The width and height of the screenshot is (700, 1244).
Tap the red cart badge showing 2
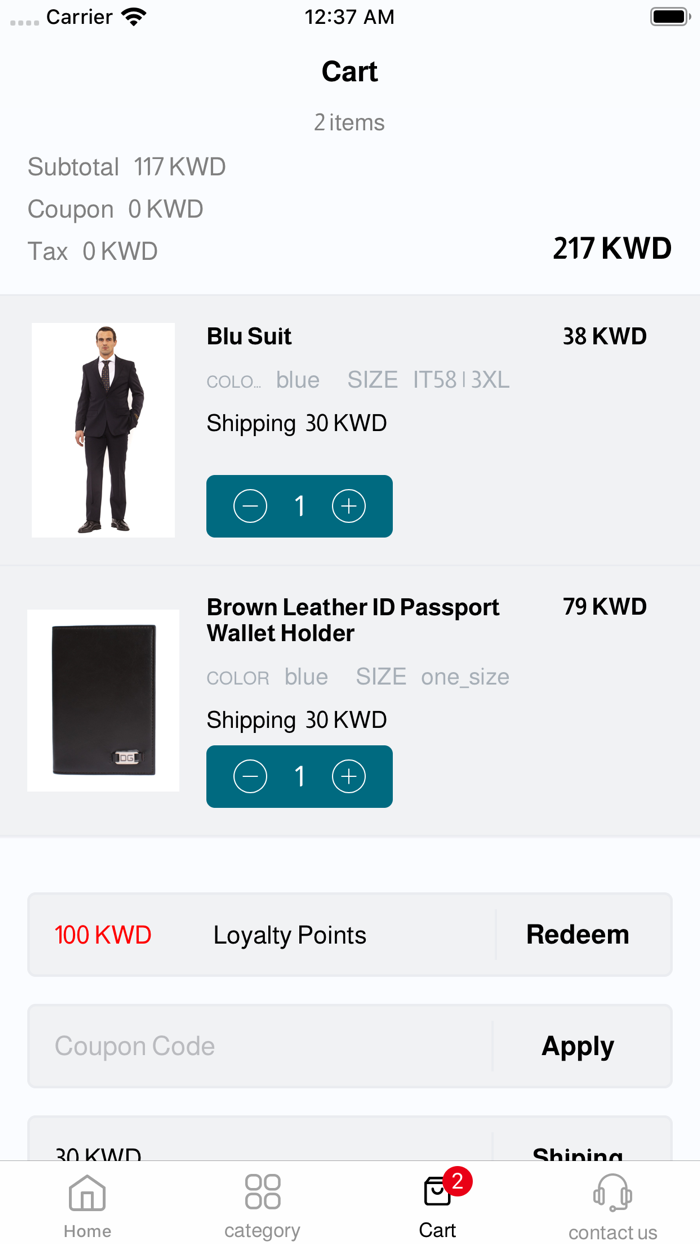tap(457, 1181)
